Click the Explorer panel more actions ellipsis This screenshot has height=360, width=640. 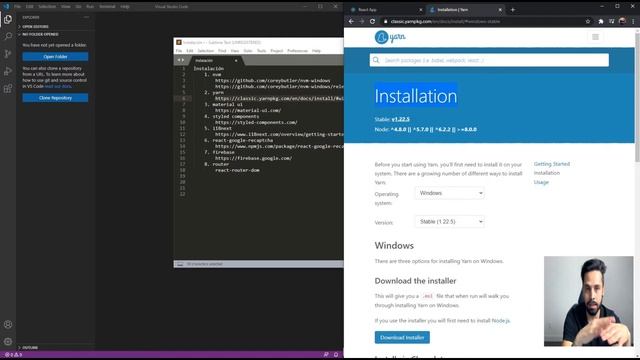click(86, 18)
